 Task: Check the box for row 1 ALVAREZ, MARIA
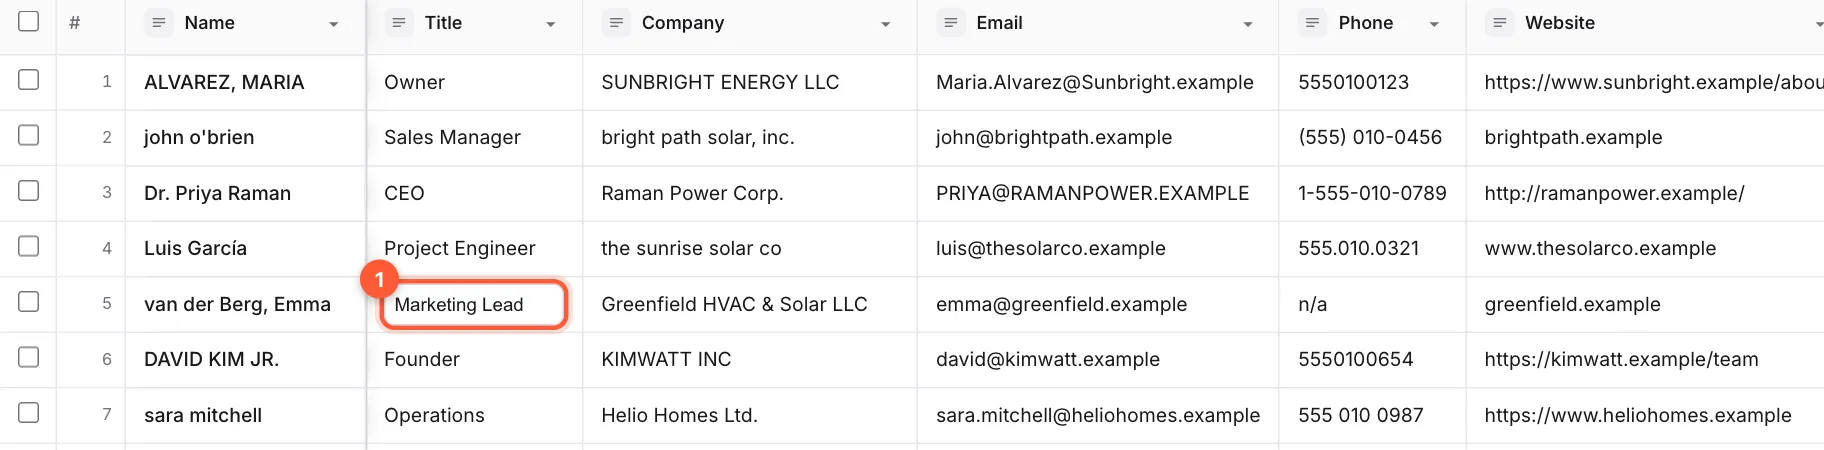click(29, 79)
